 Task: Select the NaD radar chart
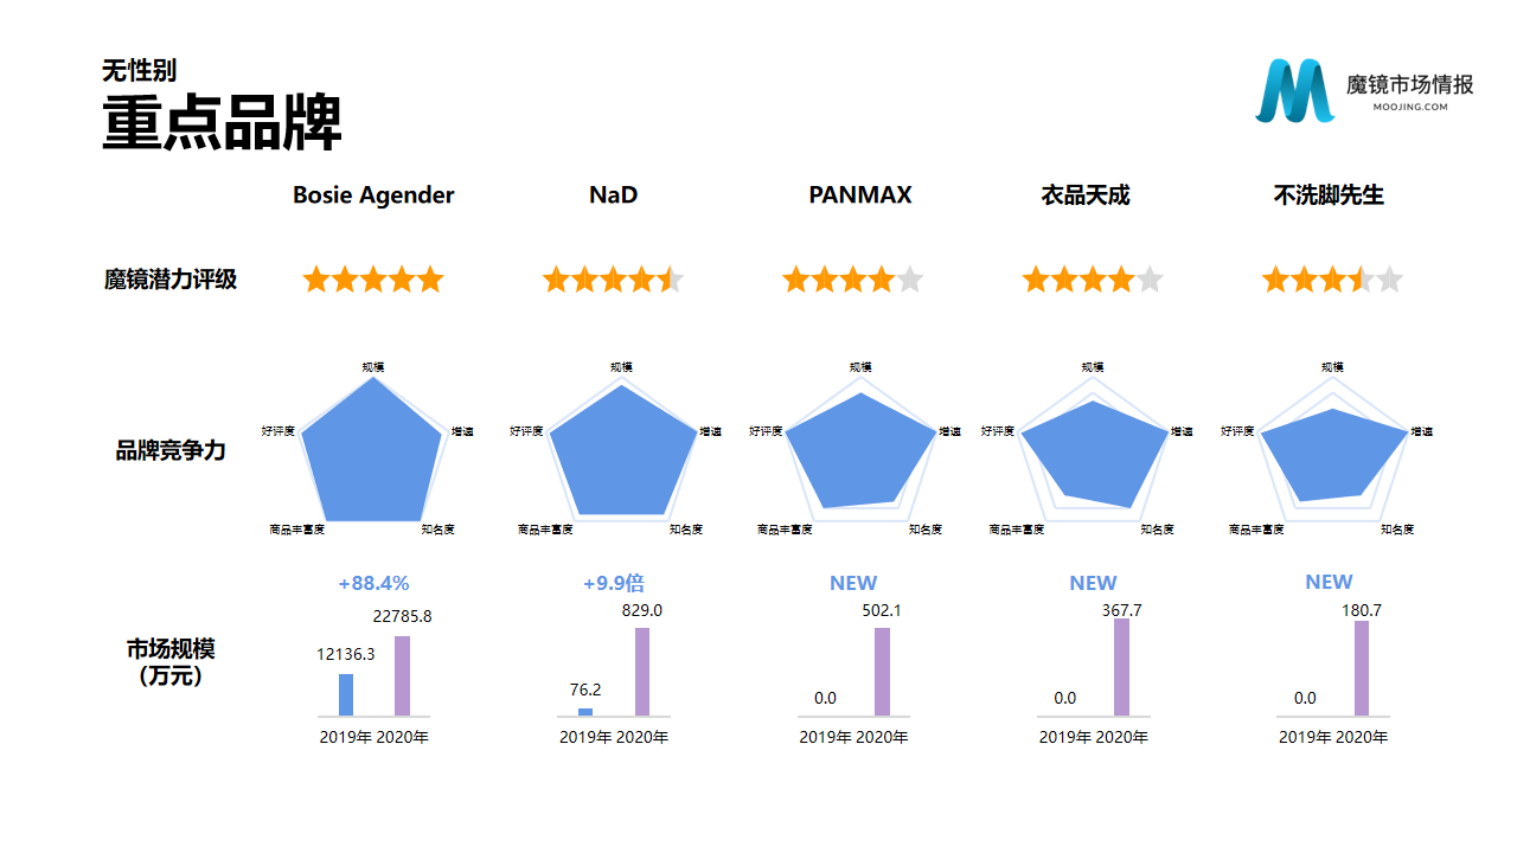click(x=621, y=452)
